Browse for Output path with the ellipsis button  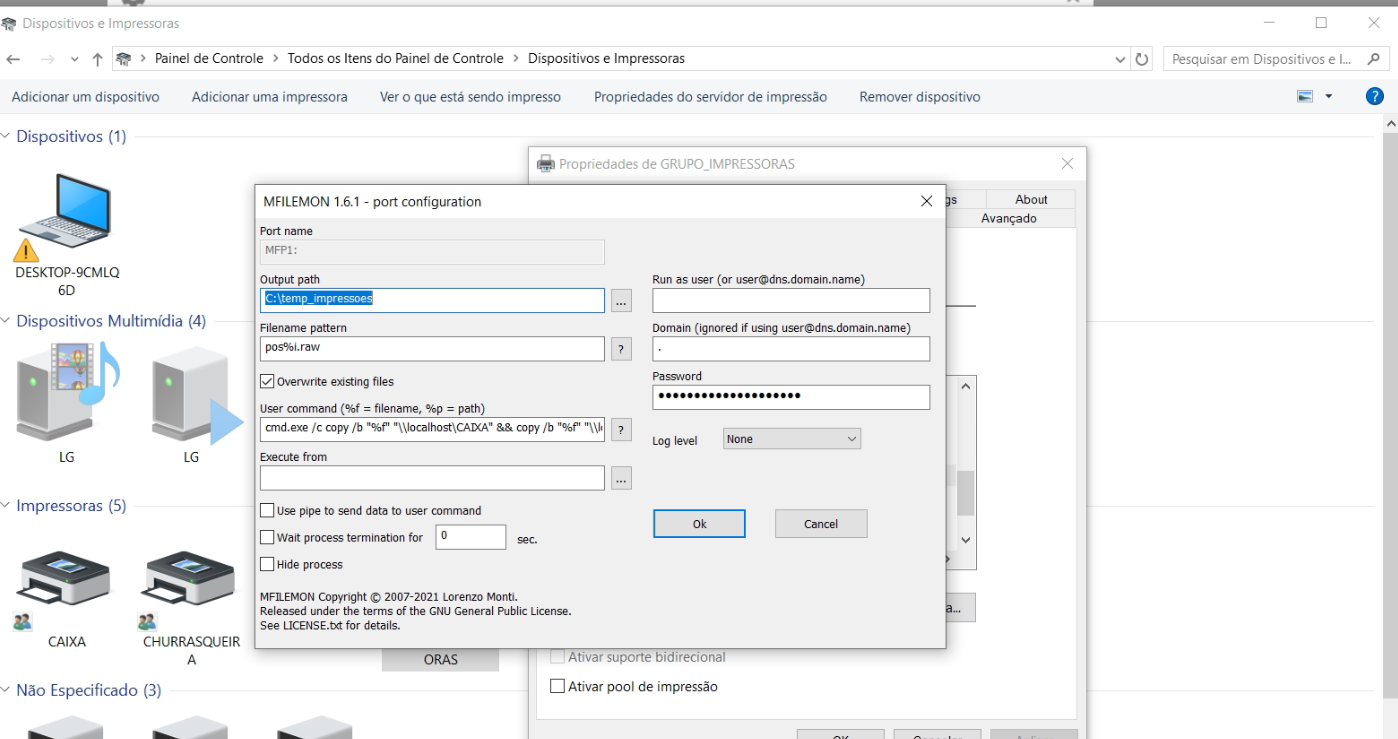[621, 300]
